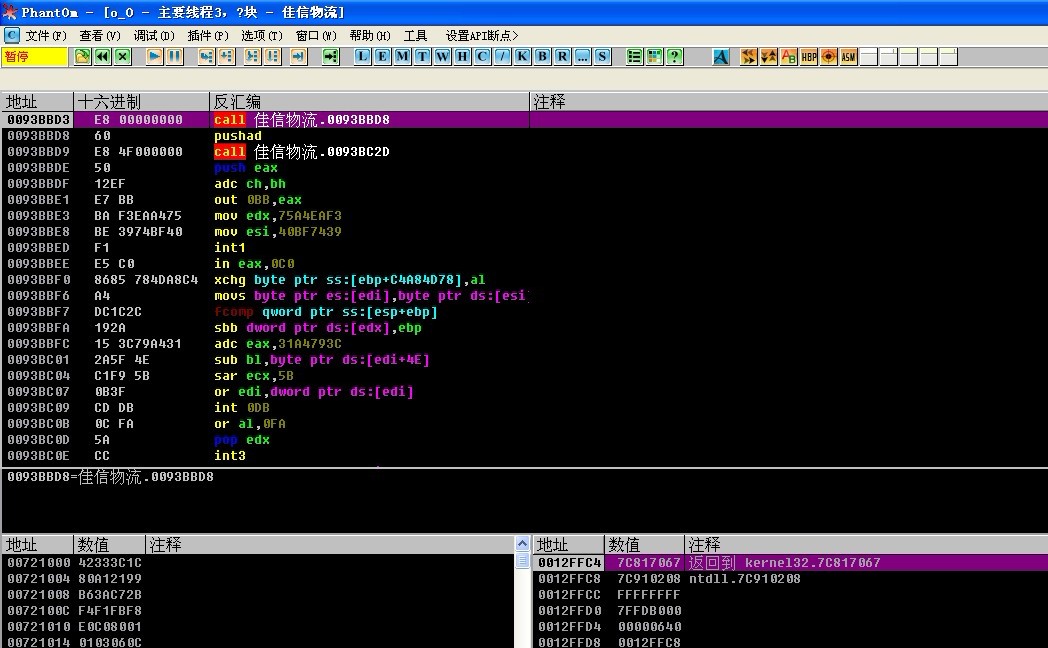Click the red-green AB icon
The image size is (1048, 648).
[x=789, y=57]
